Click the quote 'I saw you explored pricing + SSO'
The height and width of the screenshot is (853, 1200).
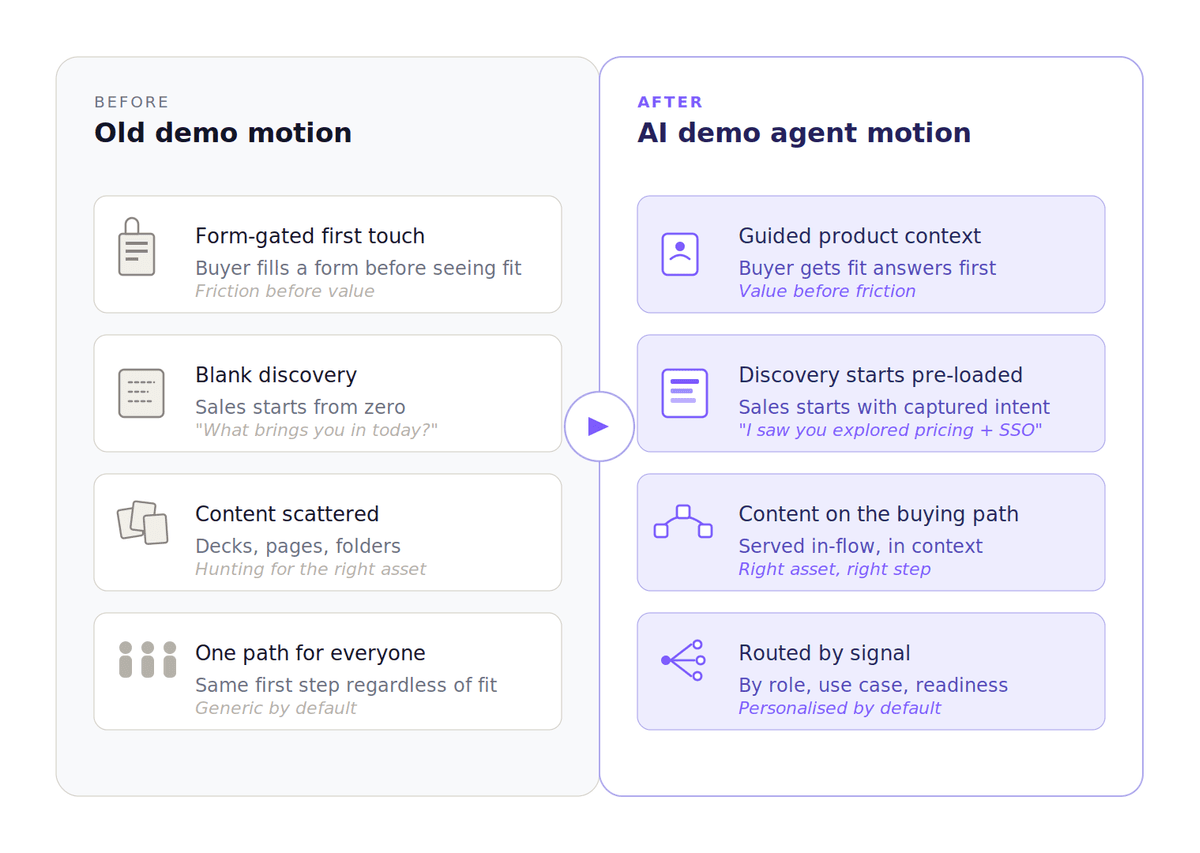pos(890,430)
